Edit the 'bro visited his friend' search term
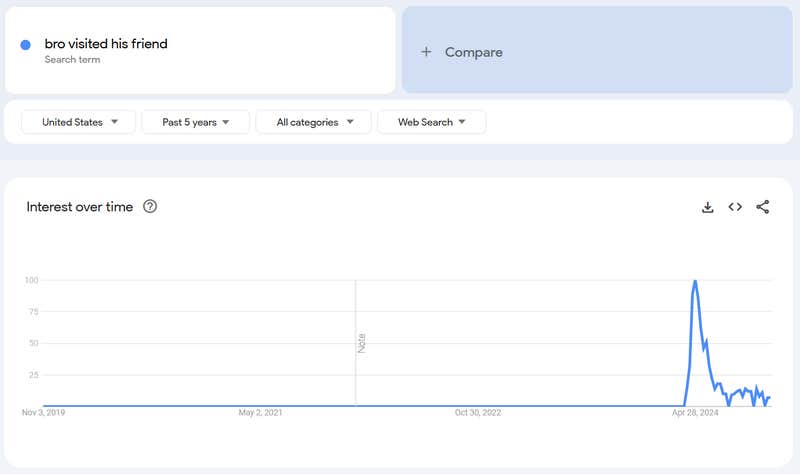Screen dimensions: 800x474 (106, 44)
